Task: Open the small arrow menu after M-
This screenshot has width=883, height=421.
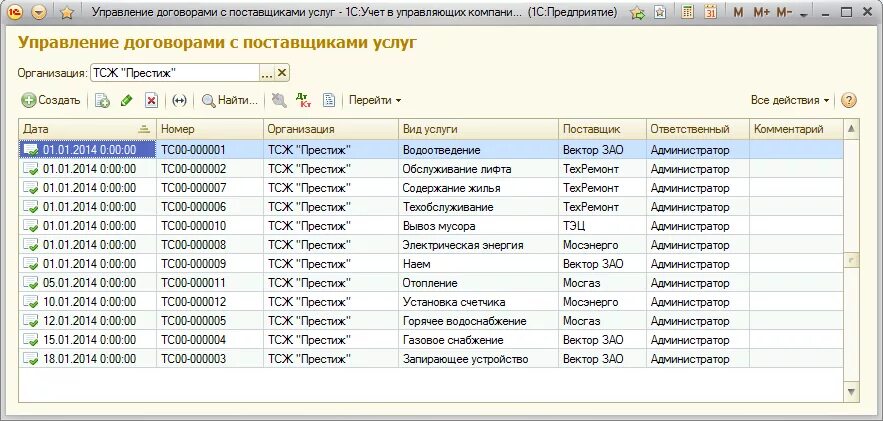Action: click(x=804, y=14)
